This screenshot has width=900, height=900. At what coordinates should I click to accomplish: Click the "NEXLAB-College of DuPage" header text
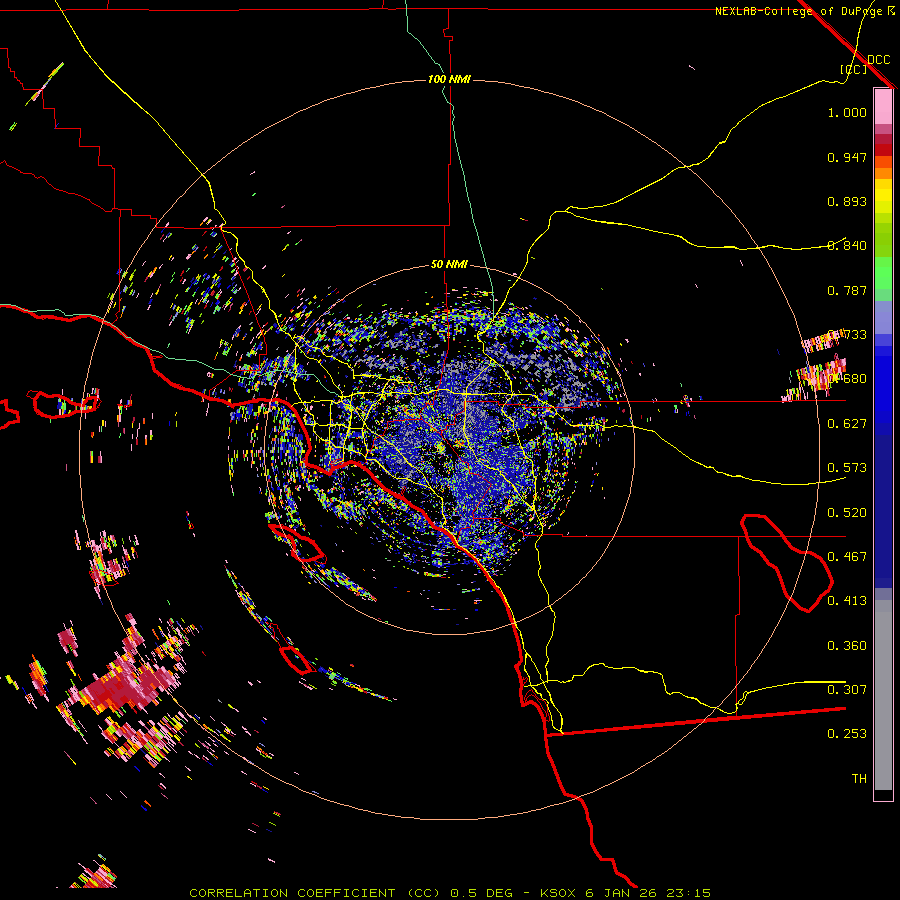798,11
